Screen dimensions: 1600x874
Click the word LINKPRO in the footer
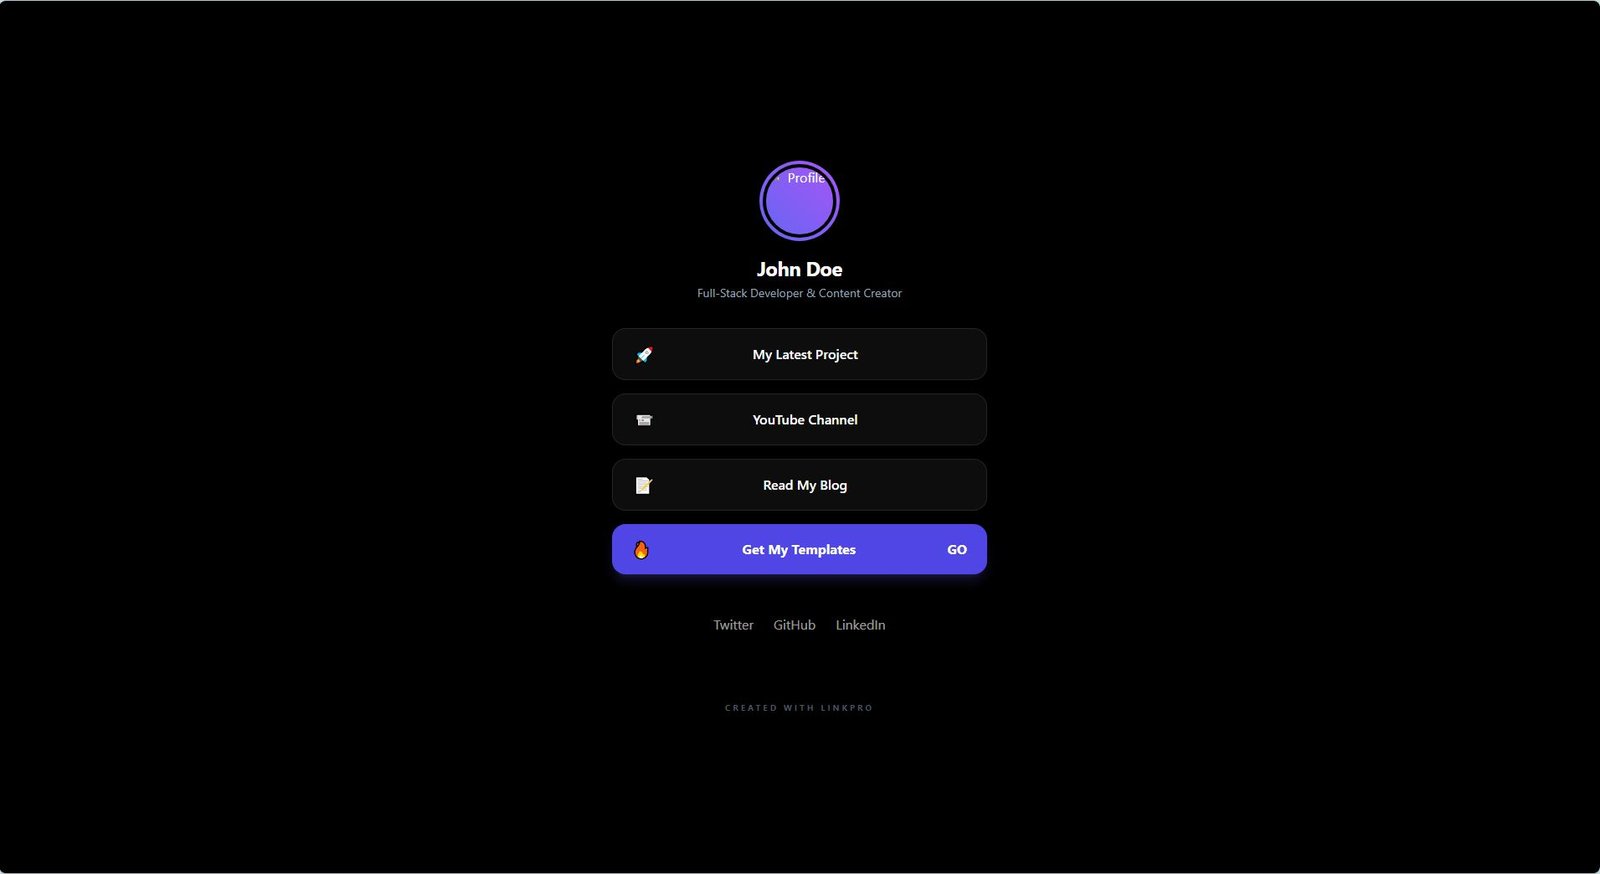tap(847, 708)
